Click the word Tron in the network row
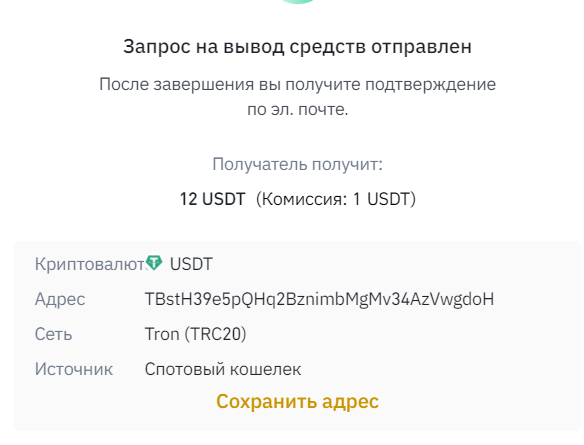The height and width of the screenshot is (445, 584). pos(162,334)
